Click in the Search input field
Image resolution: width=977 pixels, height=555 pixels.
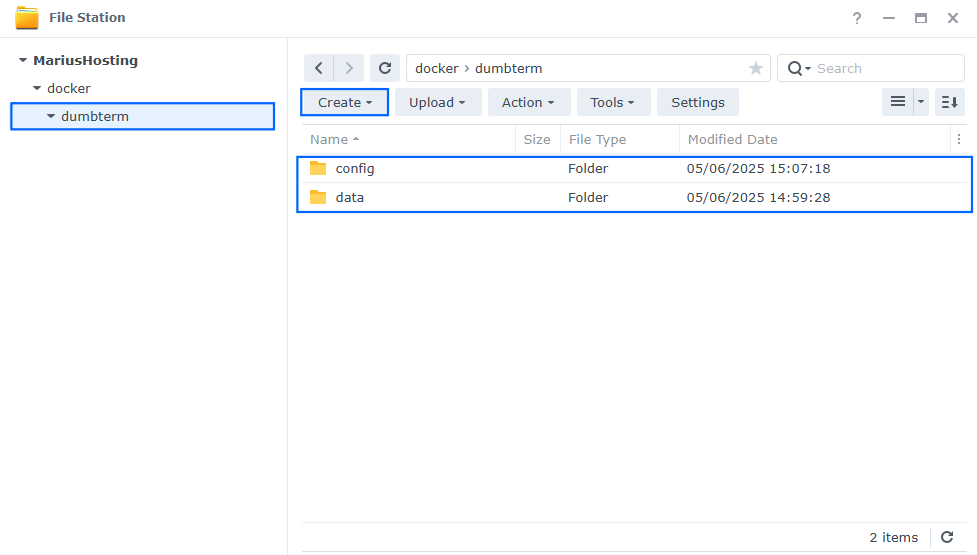tap(888, 68)
